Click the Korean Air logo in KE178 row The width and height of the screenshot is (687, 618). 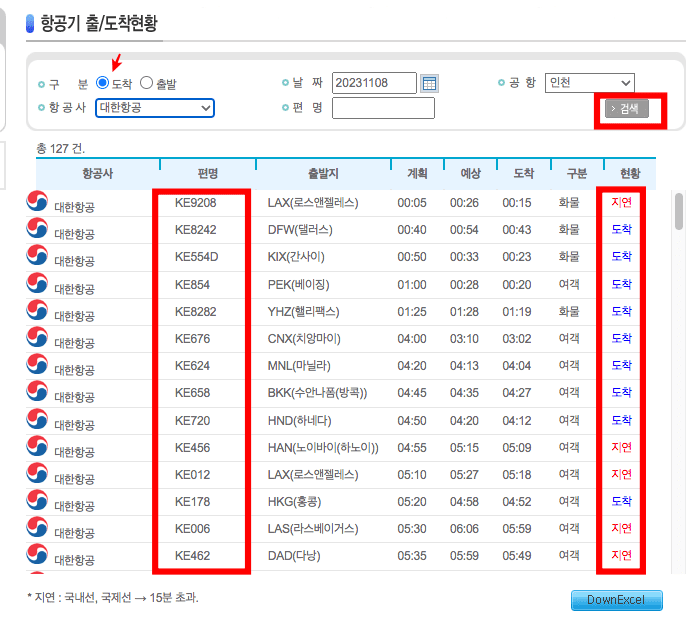37,501
